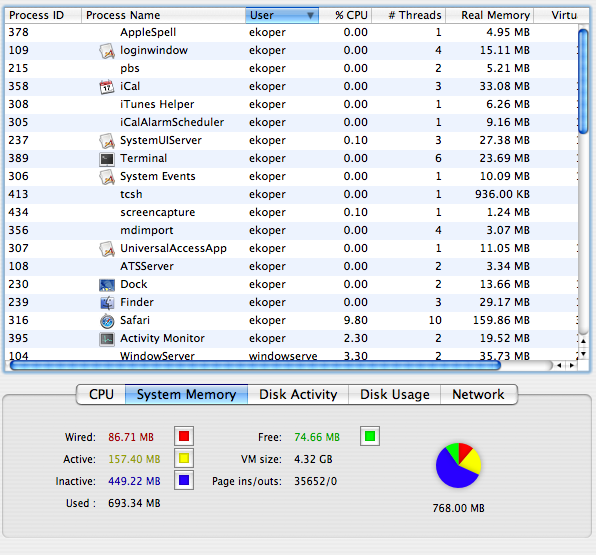Click the Finder face icon
The width and height of the screenshot is (596, 555).
pos(107,303)
